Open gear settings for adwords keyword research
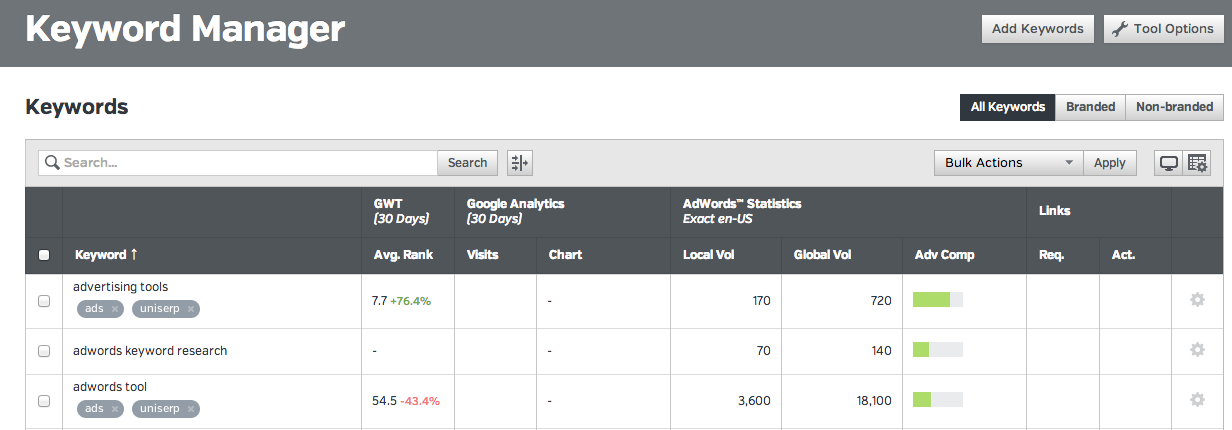Image resolution: width=1232 pixels, height=430 pixels. pyautogui.click(x=1197, y=350)
